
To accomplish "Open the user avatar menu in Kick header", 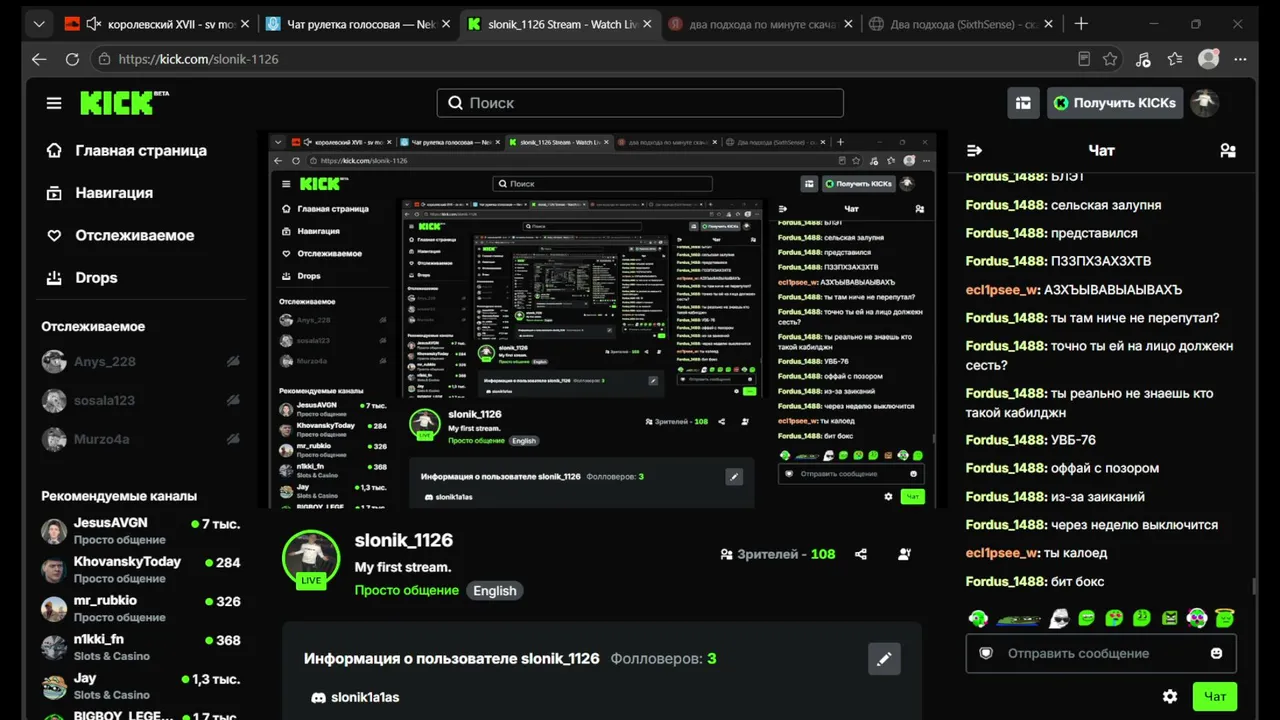I will pyautogui.click(x=1205, y=103).
